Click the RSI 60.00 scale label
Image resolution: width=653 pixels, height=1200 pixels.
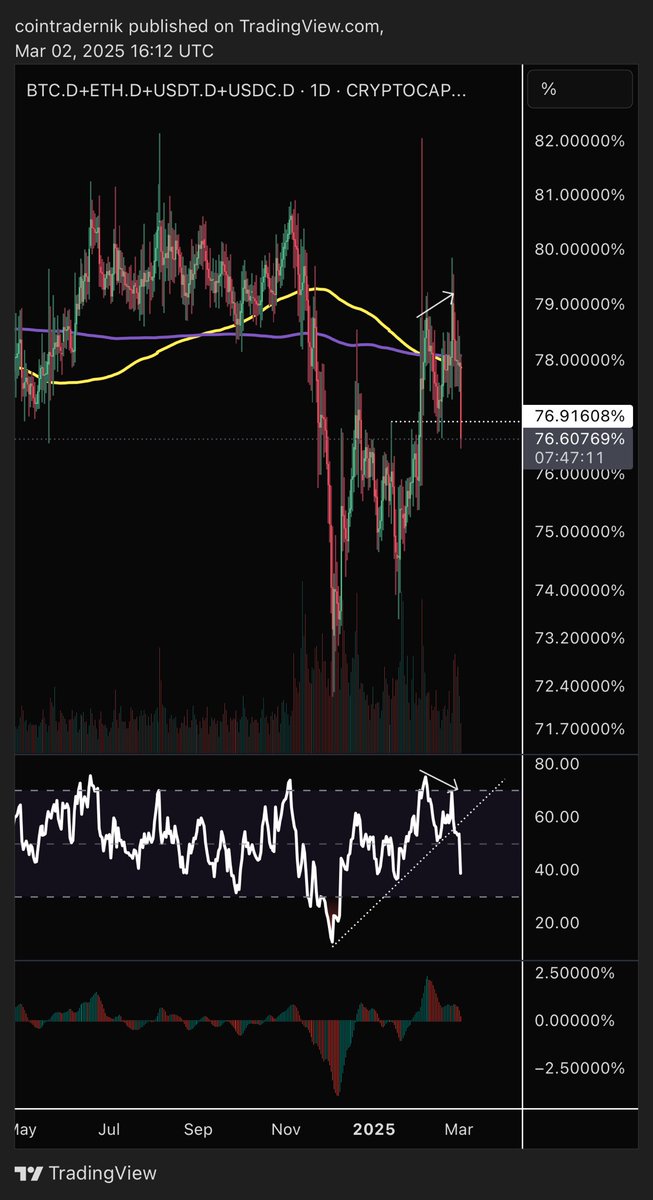pyautogui.click(x=558, y=817)
